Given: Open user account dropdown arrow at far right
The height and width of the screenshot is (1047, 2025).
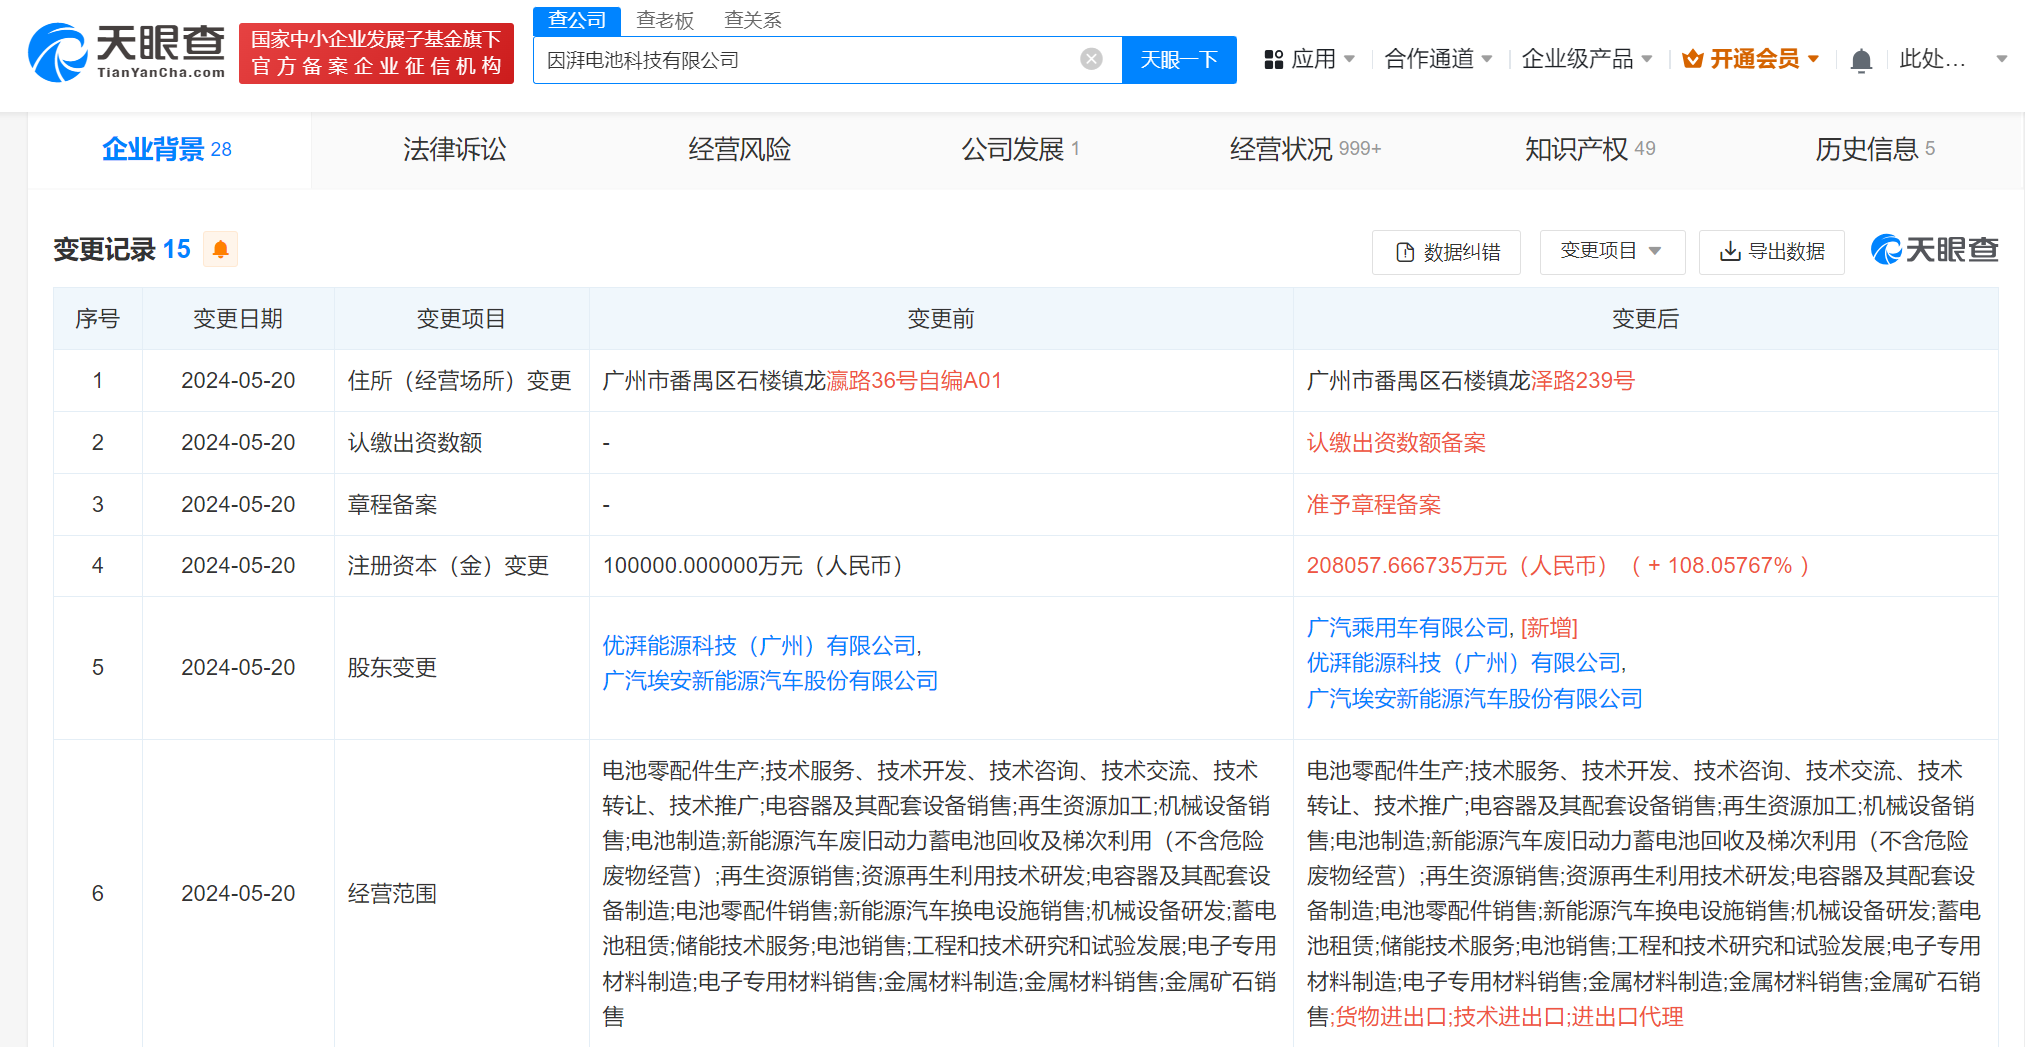Looking at the screenshot, I should [x=2001, y=60].
